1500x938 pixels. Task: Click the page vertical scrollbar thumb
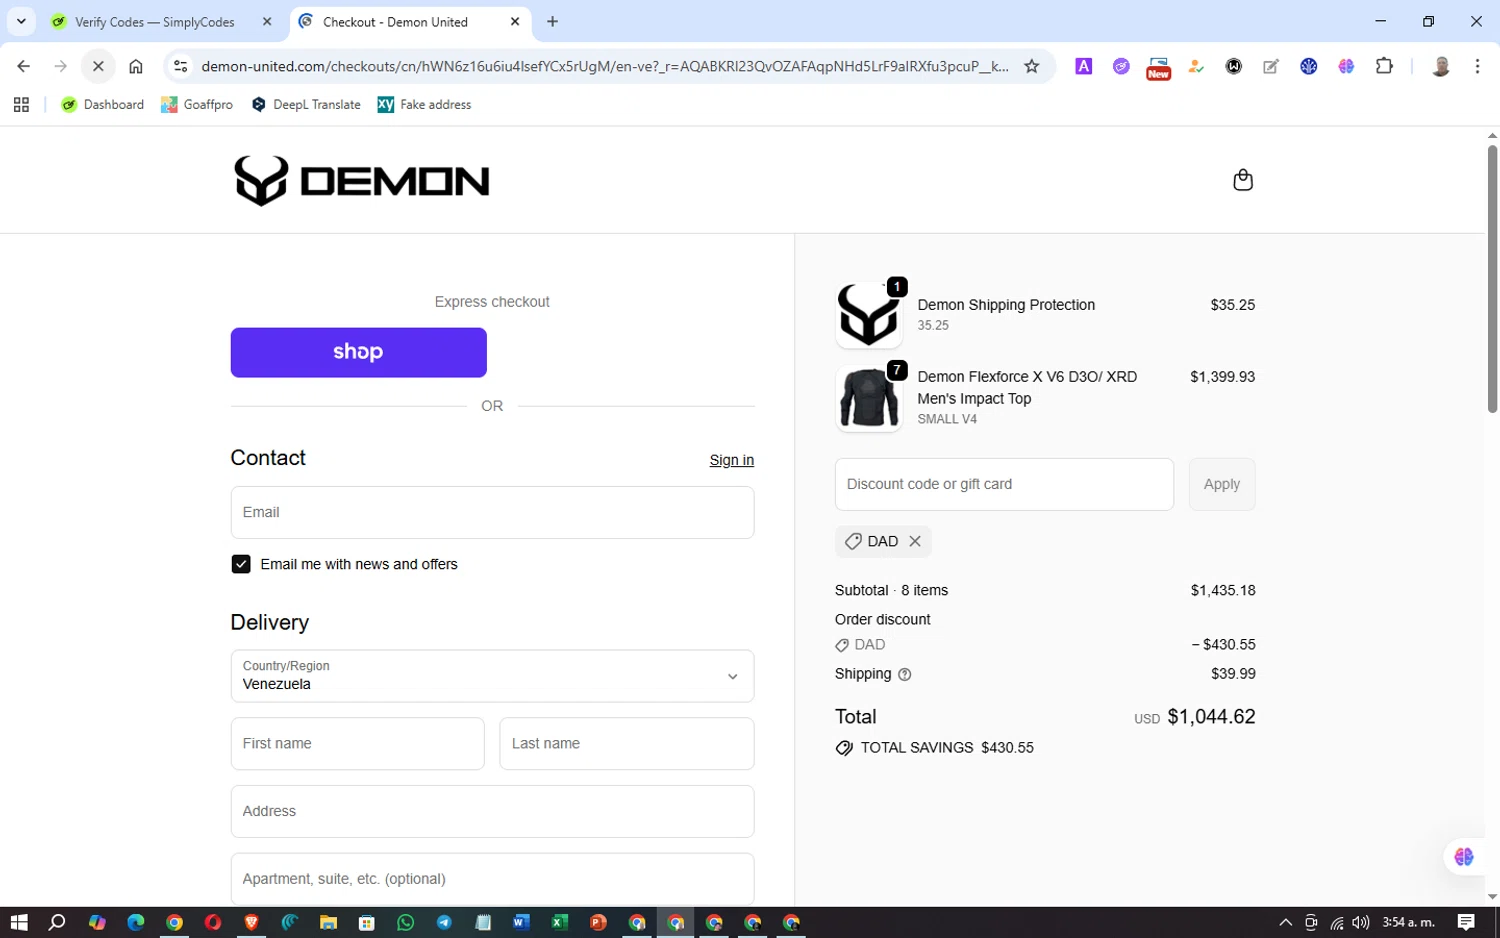click(1491, 278)
